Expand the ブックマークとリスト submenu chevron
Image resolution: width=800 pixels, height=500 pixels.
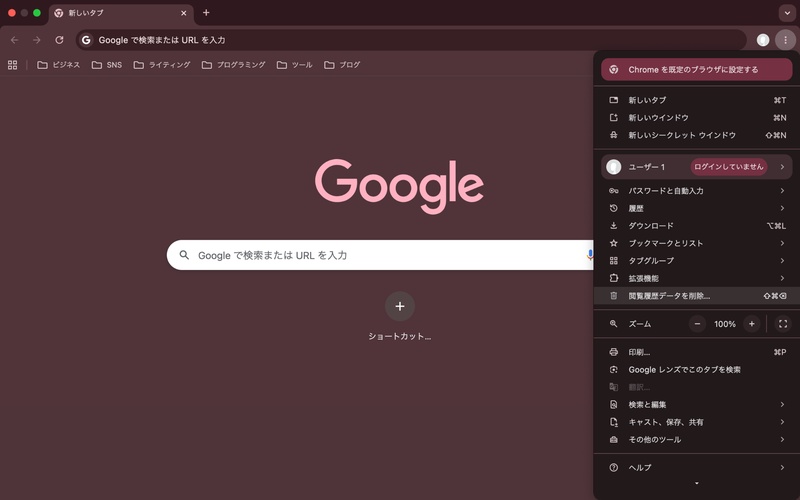782,243
